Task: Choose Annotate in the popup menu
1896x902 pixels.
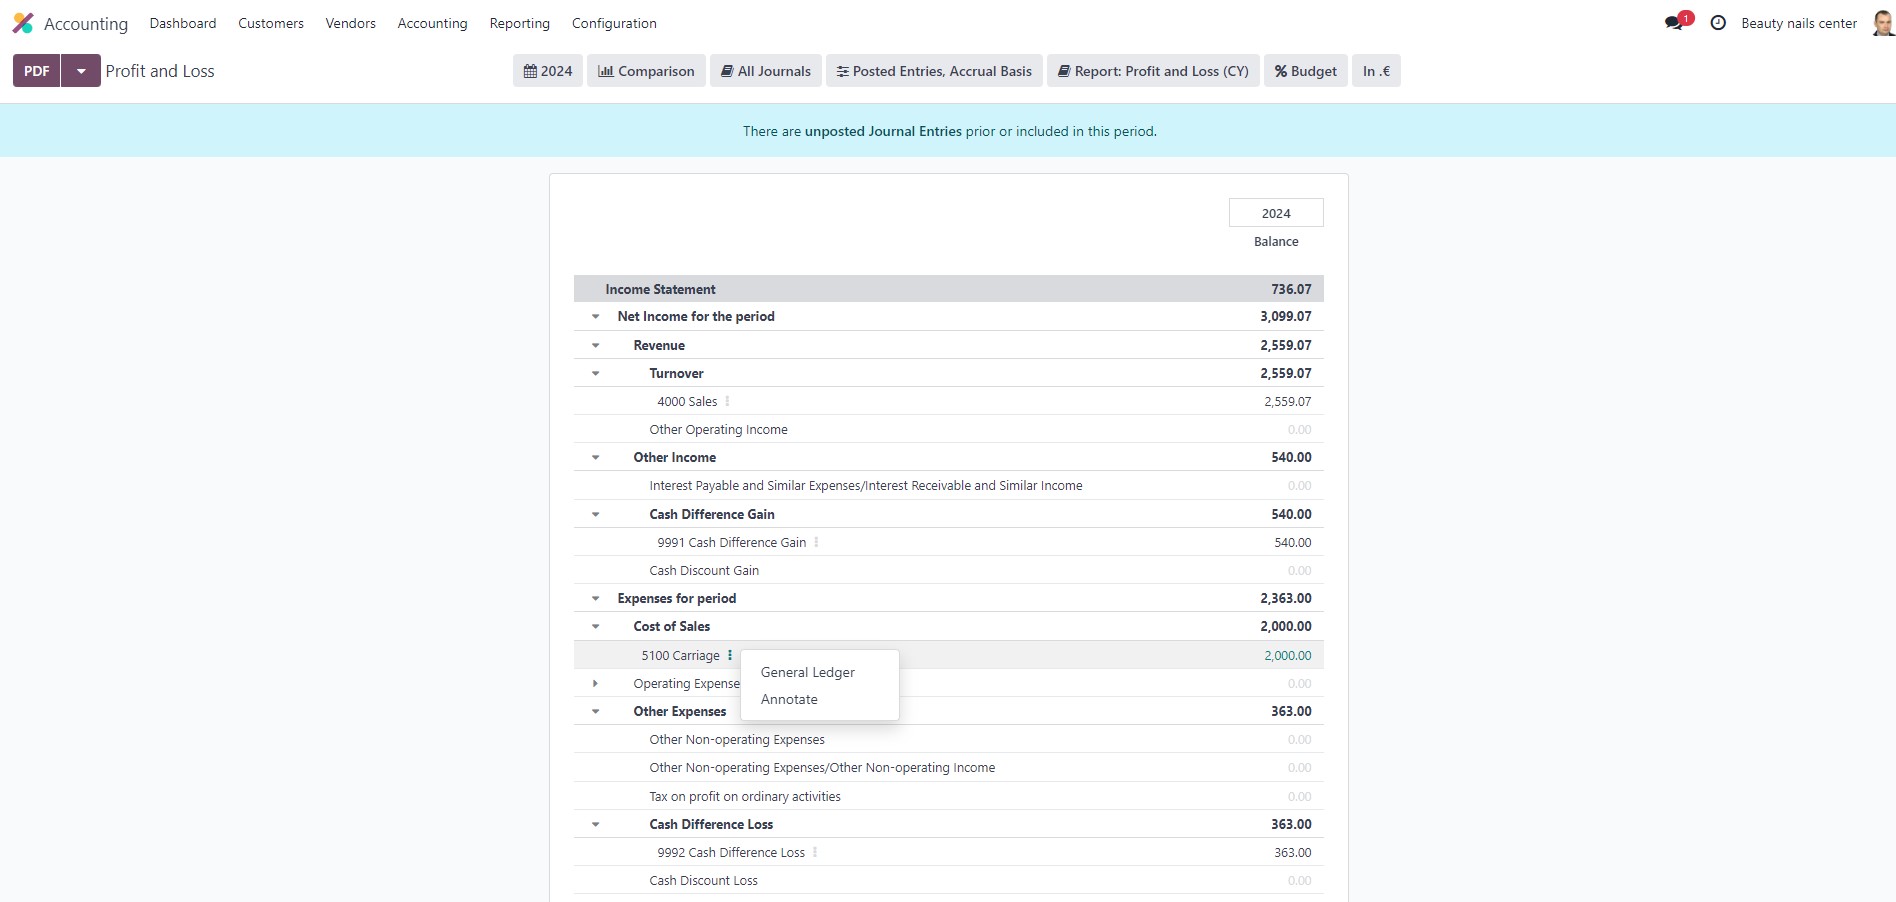Action: pyautogui.click(x=789, y=699)
